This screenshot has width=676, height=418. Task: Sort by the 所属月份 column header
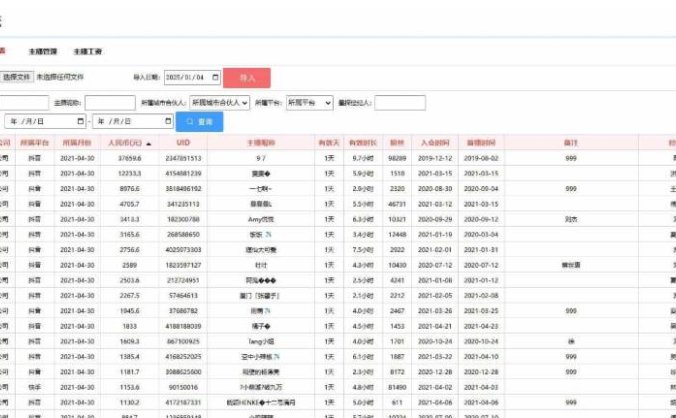(77, 143)
